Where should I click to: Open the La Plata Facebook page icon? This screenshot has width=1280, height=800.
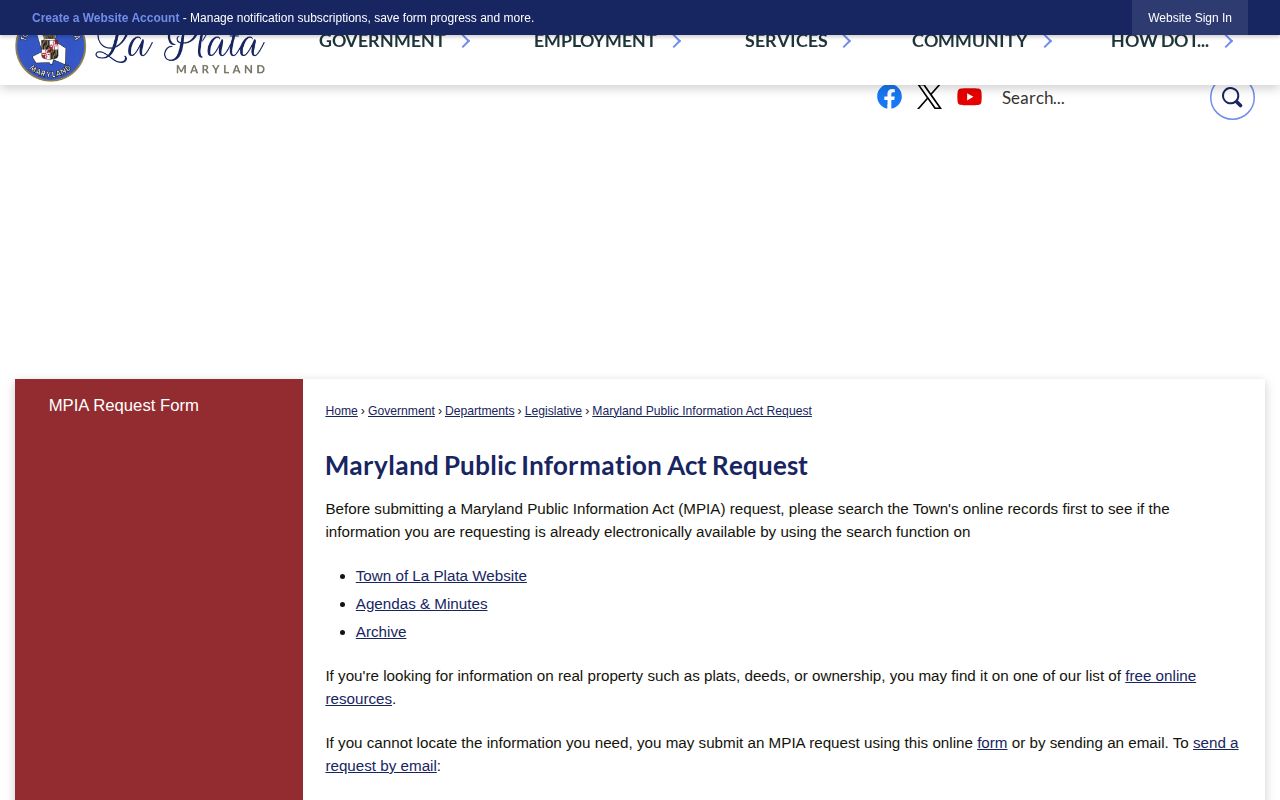(889, 97)
